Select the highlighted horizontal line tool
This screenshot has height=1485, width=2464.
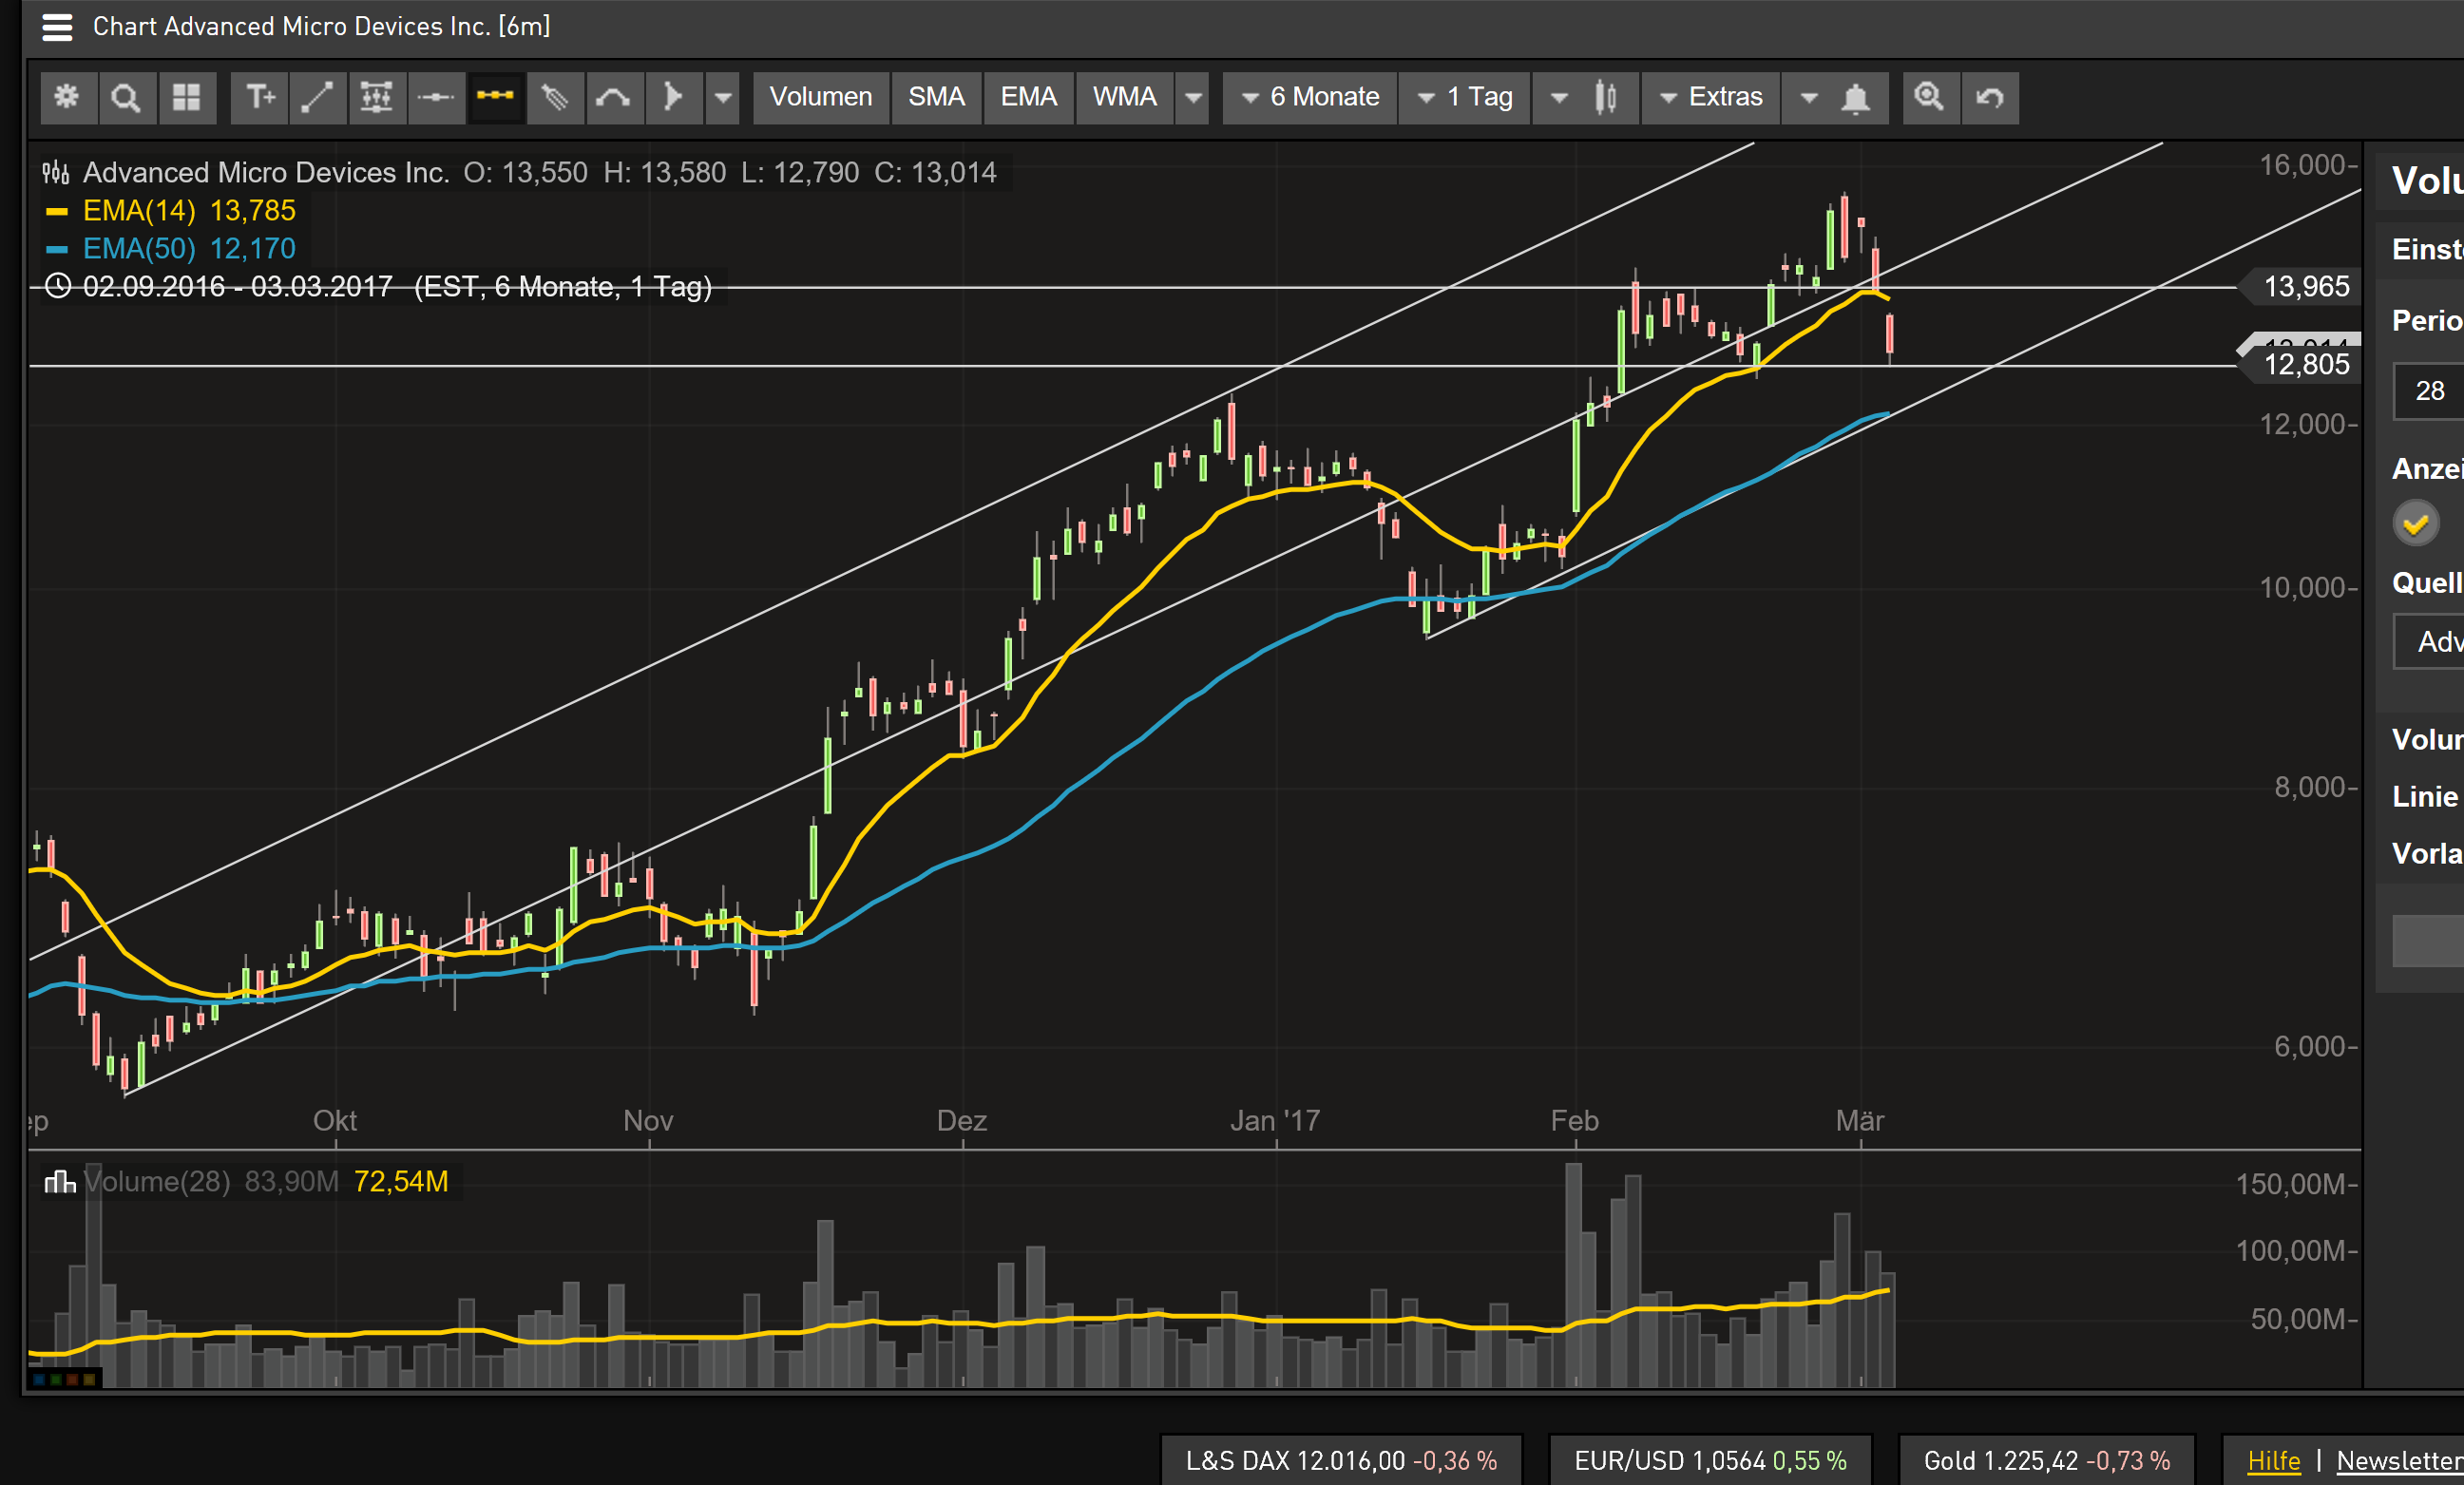click(x=495, y=97)
